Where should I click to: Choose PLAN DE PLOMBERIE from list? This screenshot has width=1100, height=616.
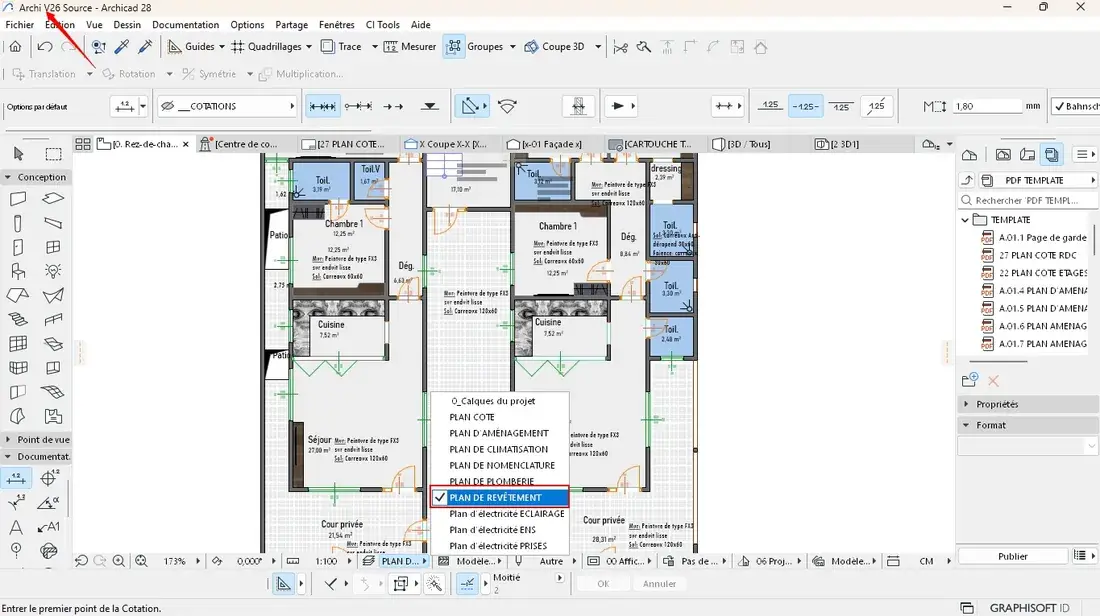(x=492, y=481)
